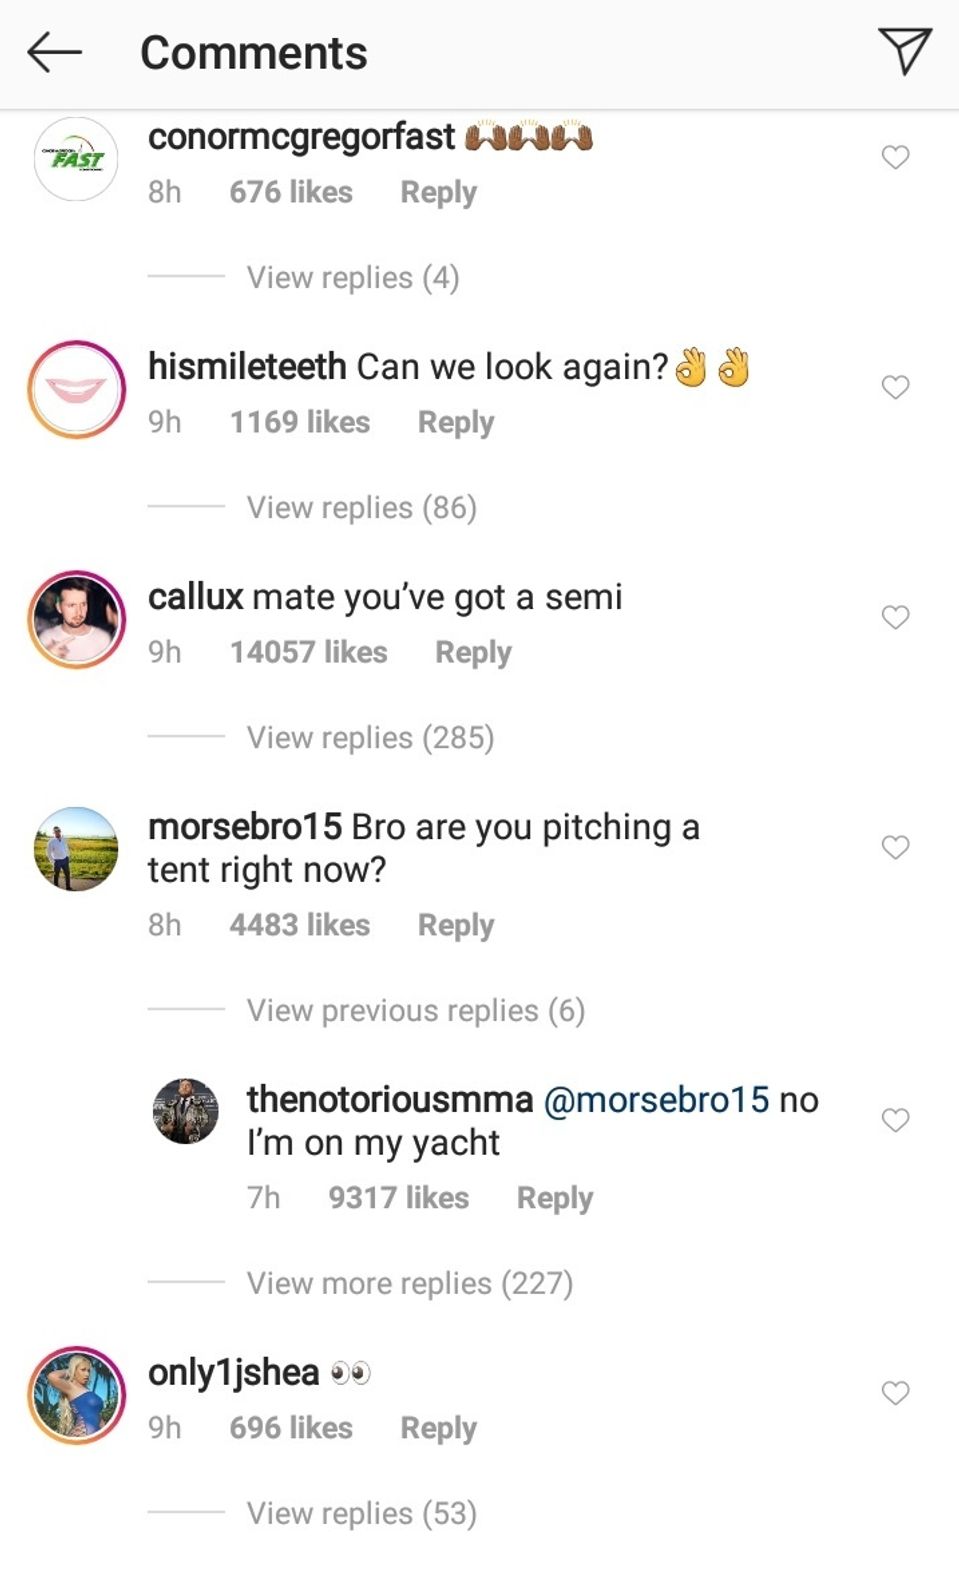Viewport: 959px width, 1569px height.
Task: Show View previous replies (6)
Action: pos(415,1011)
